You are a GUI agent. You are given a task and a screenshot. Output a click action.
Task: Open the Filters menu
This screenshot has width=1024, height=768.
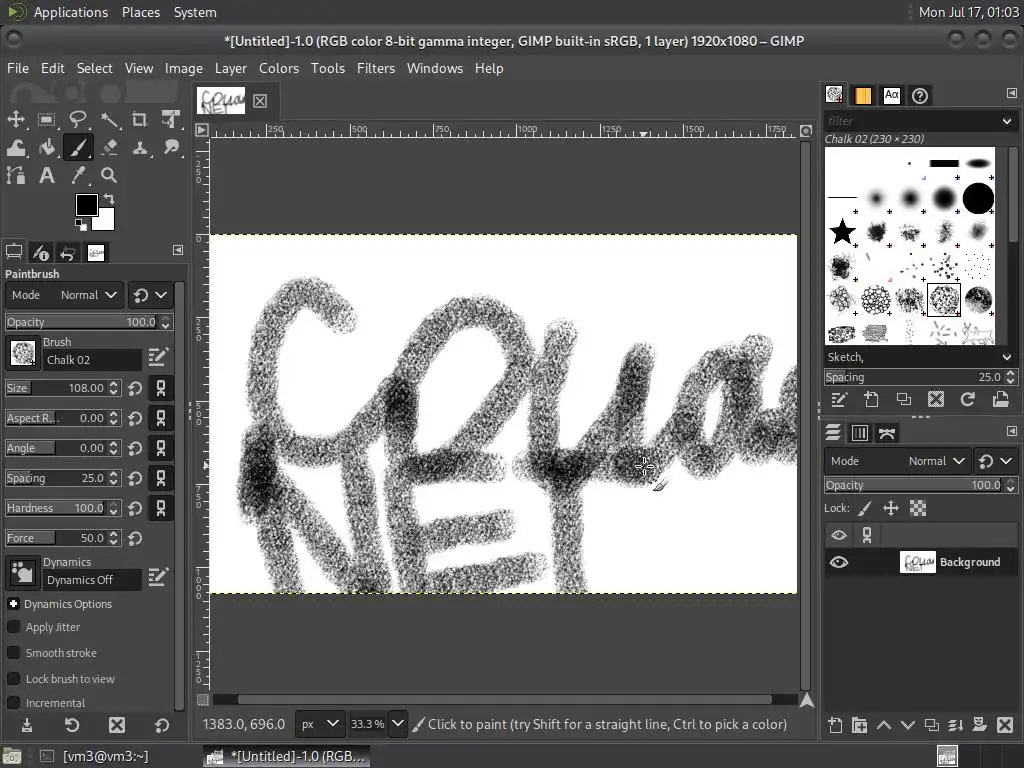coord(376,68)
